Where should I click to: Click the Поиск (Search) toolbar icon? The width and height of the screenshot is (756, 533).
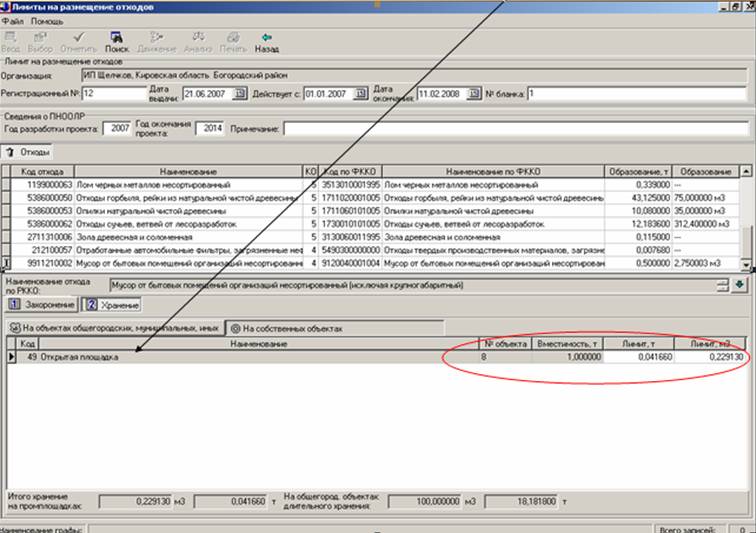(117, 40)
